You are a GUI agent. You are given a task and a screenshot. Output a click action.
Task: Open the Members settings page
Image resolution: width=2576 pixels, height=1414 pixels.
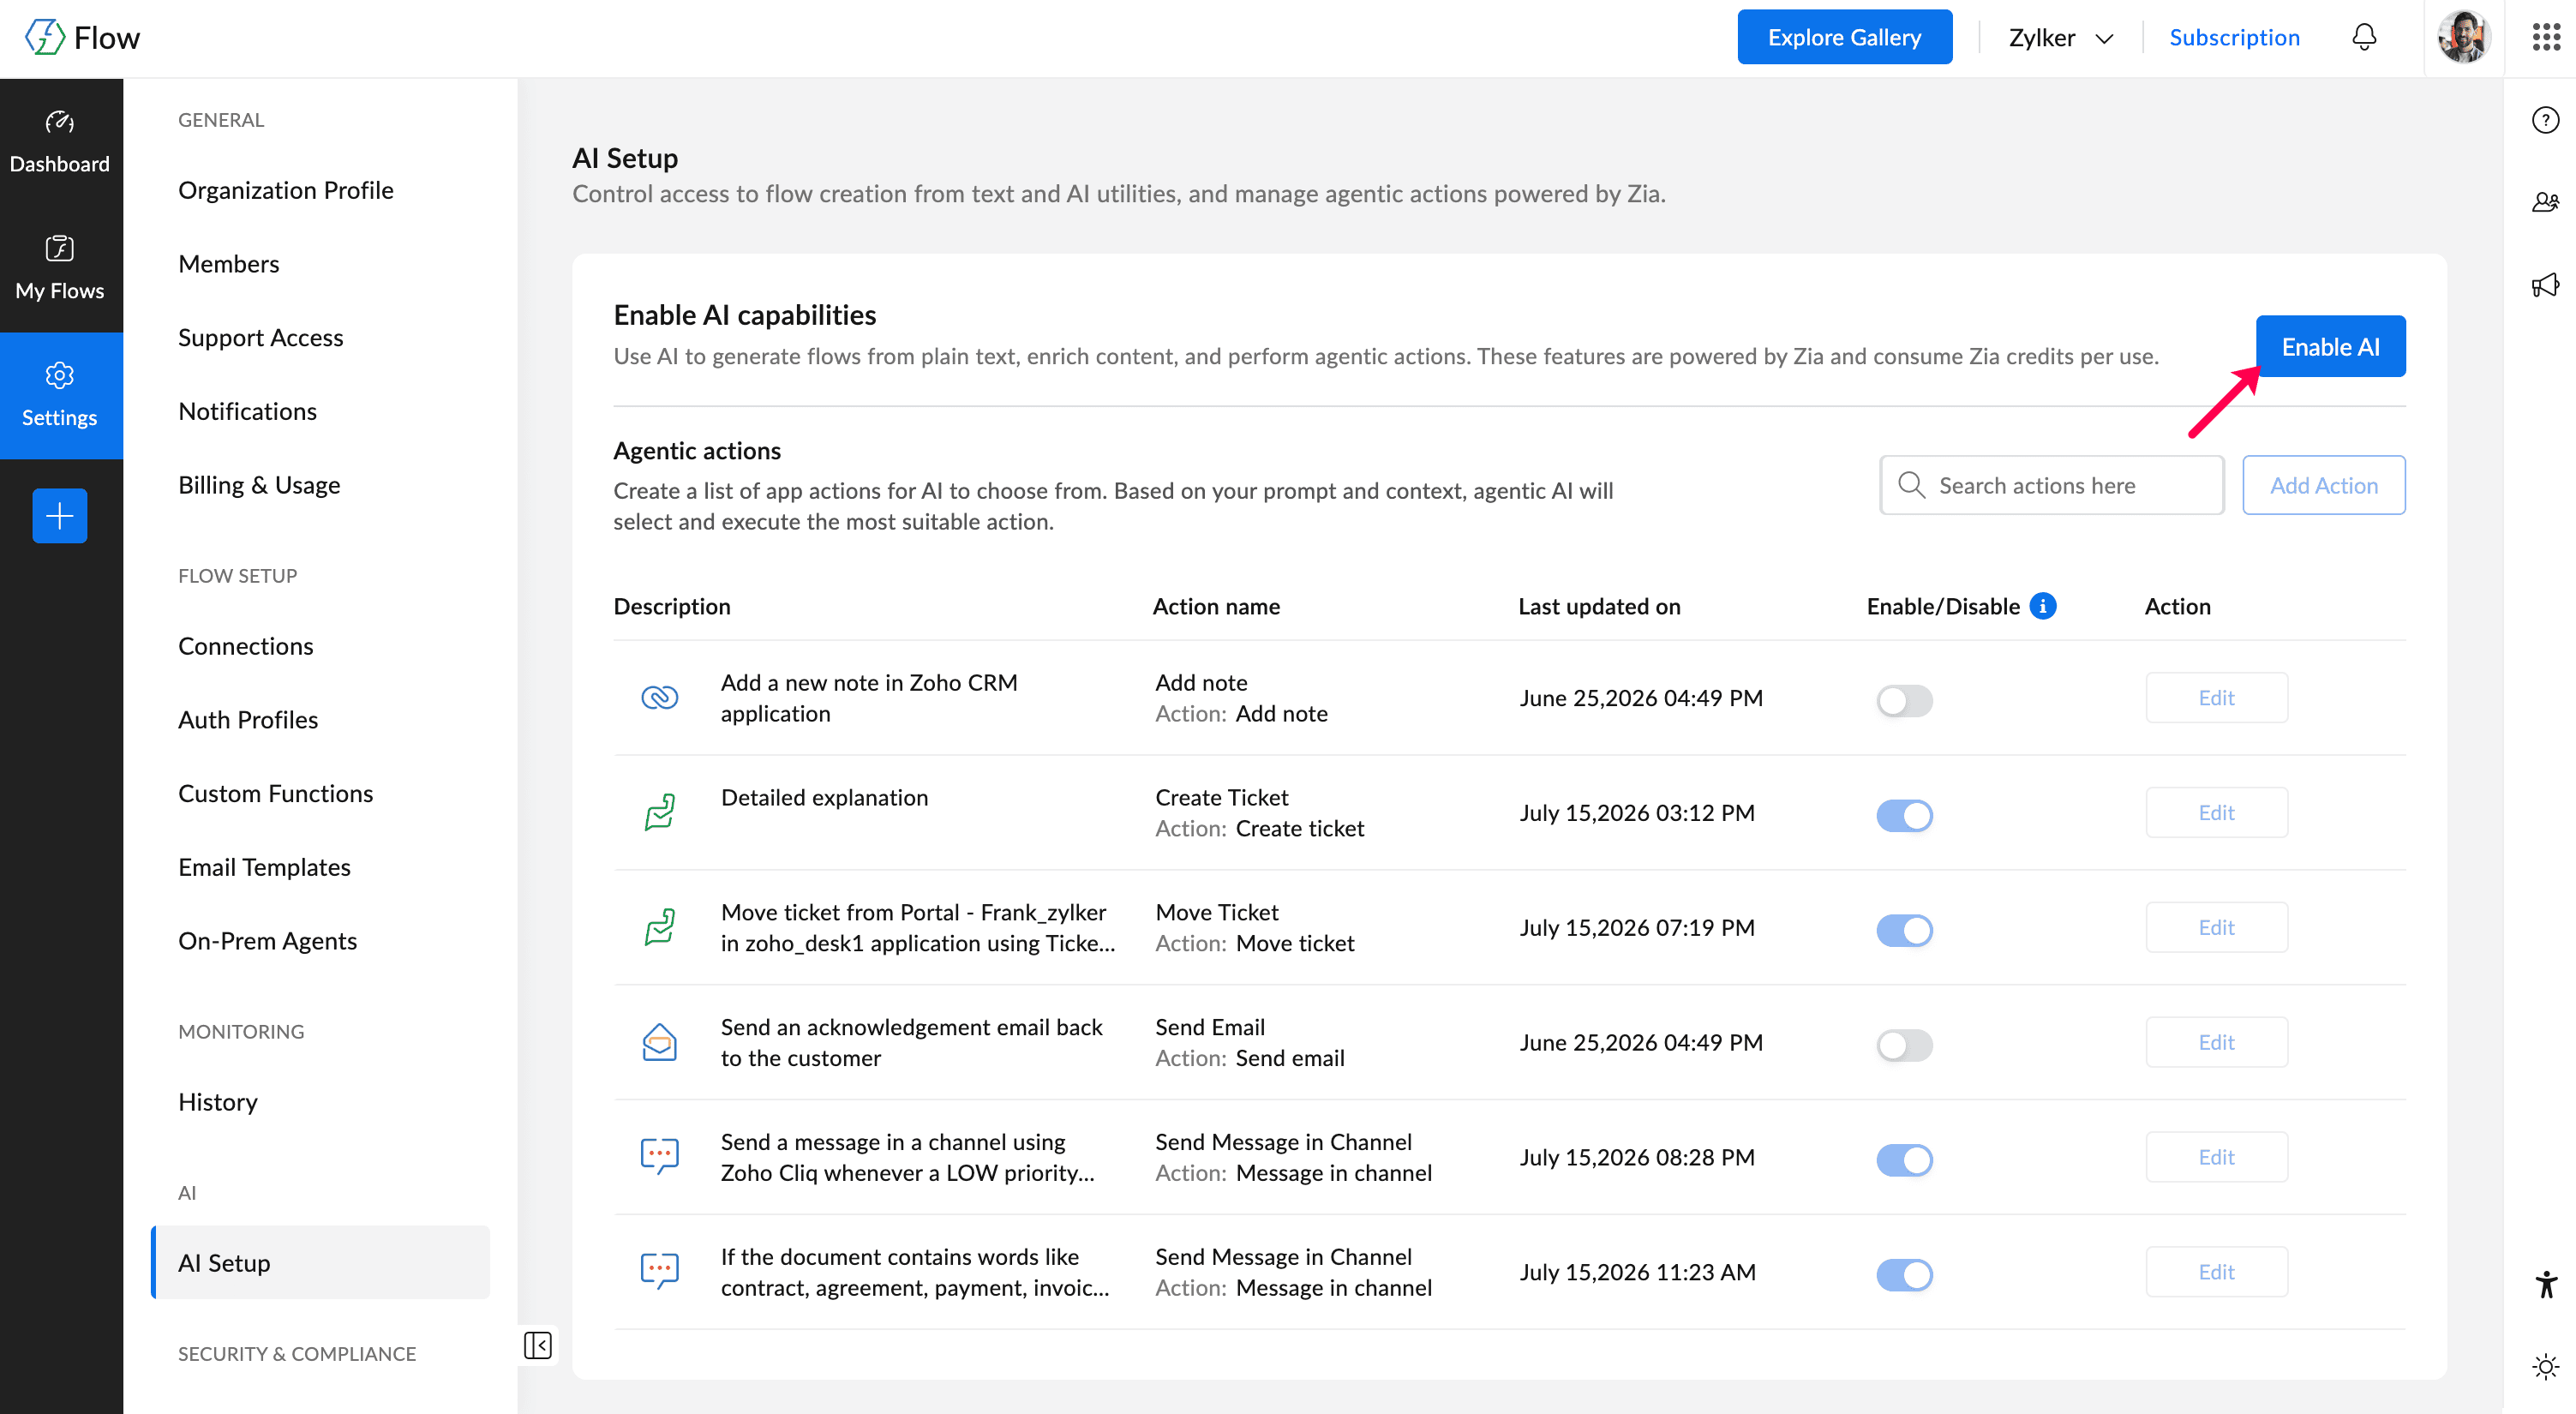point(229,264)
